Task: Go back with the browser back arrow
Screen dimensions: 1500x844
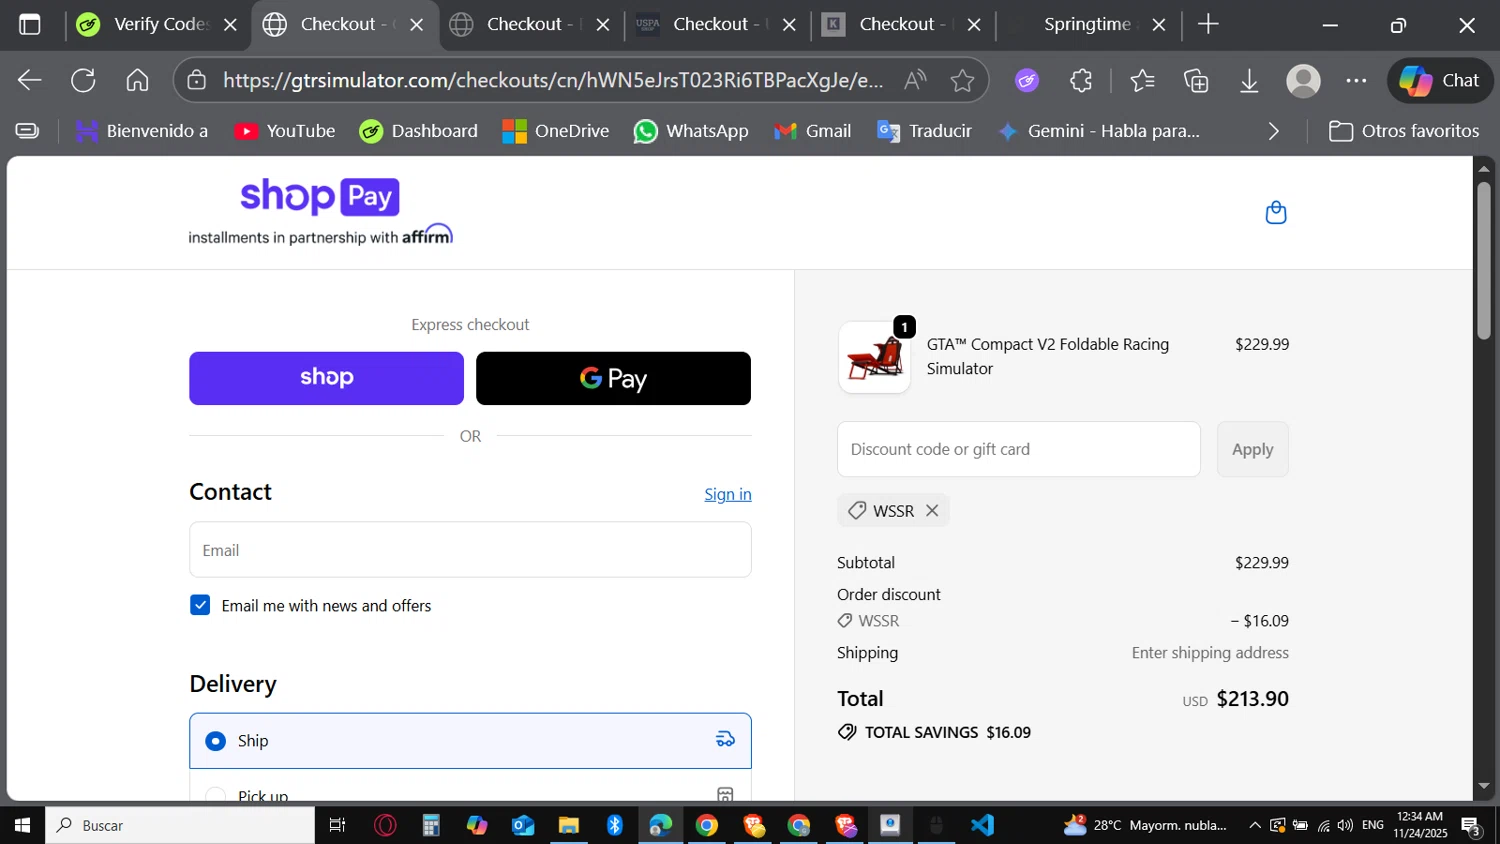Action: coord(30,80)
